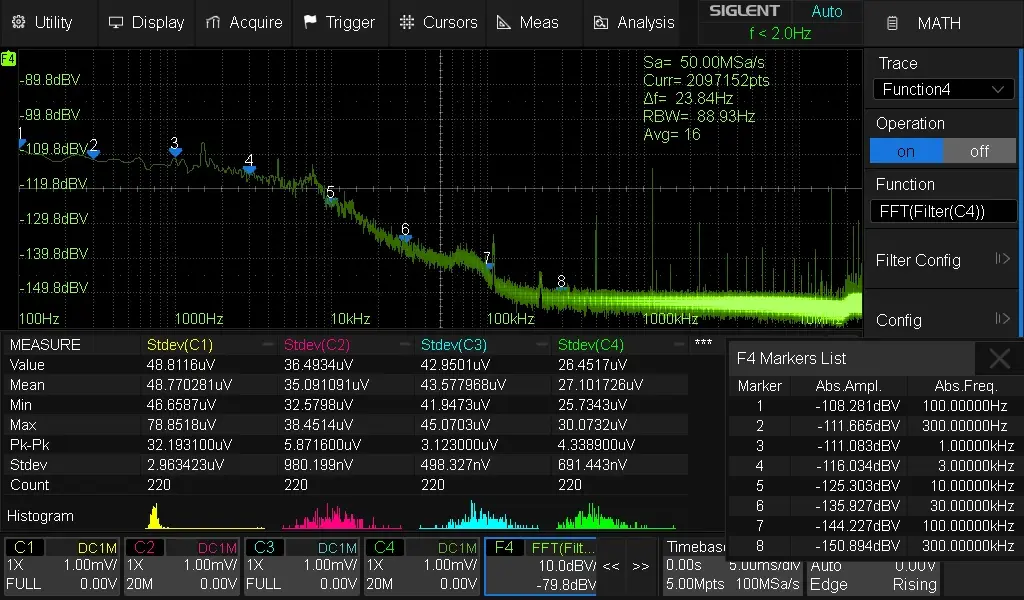
Task: Turn Operation on
Action: pyautogui.click(x=906, y=151)
